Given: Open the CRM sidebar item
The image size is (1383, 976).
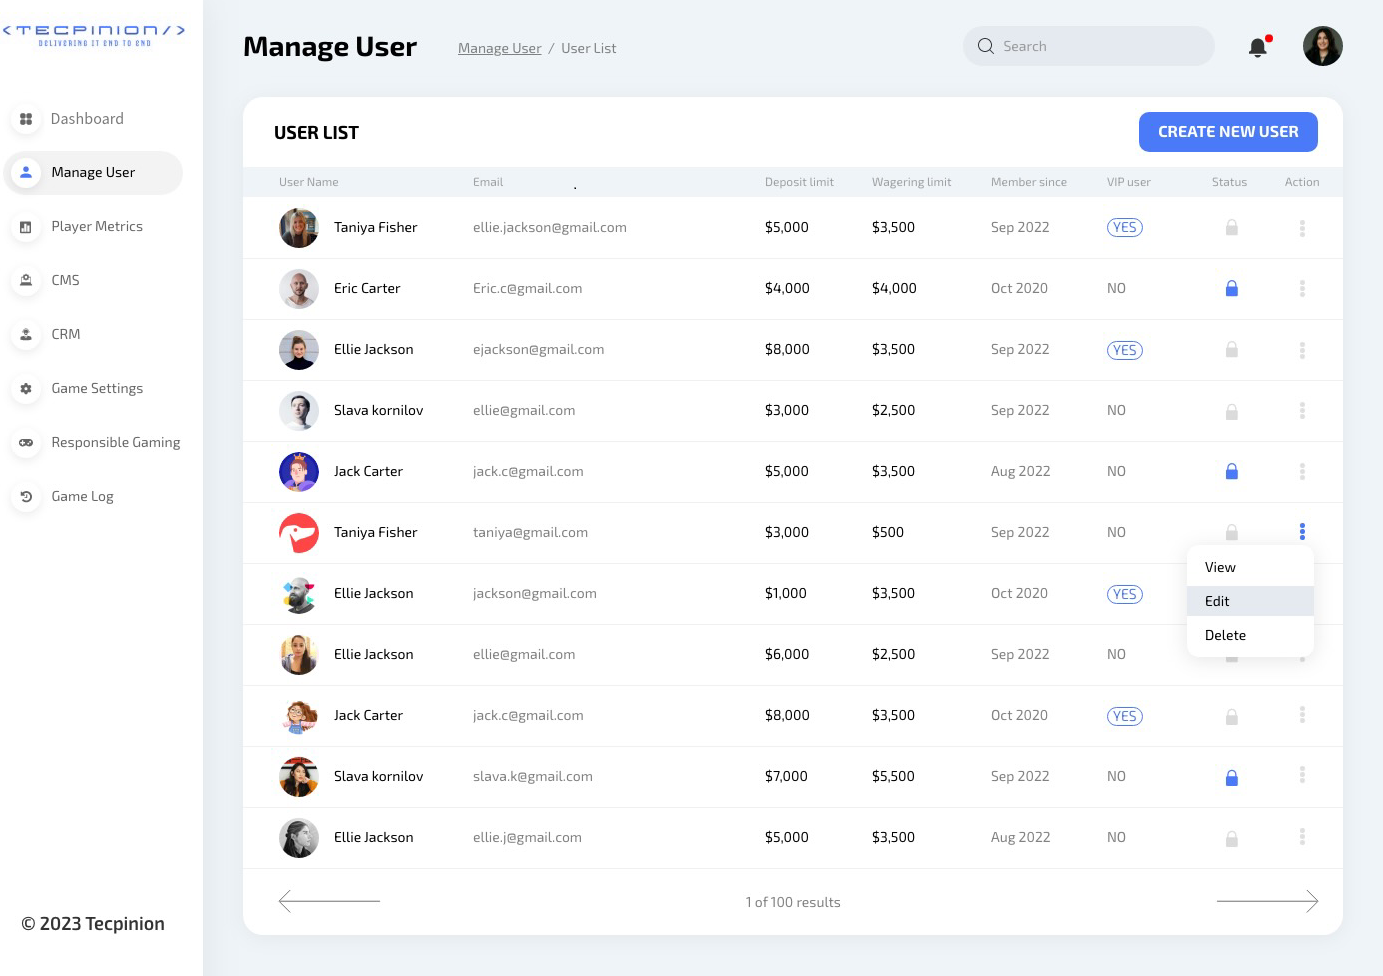Looking at the screenshot, I should (65, 335).
